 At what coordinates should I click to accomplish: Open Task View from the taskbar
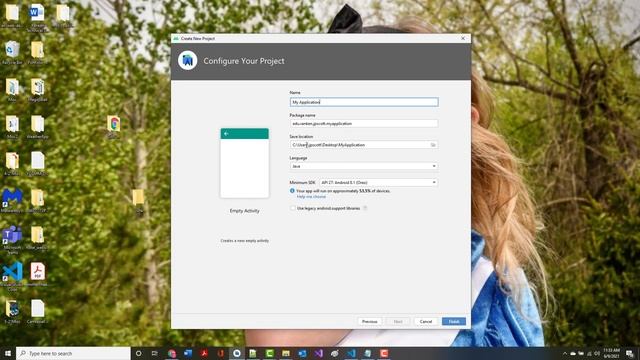(x=155, y=353)
